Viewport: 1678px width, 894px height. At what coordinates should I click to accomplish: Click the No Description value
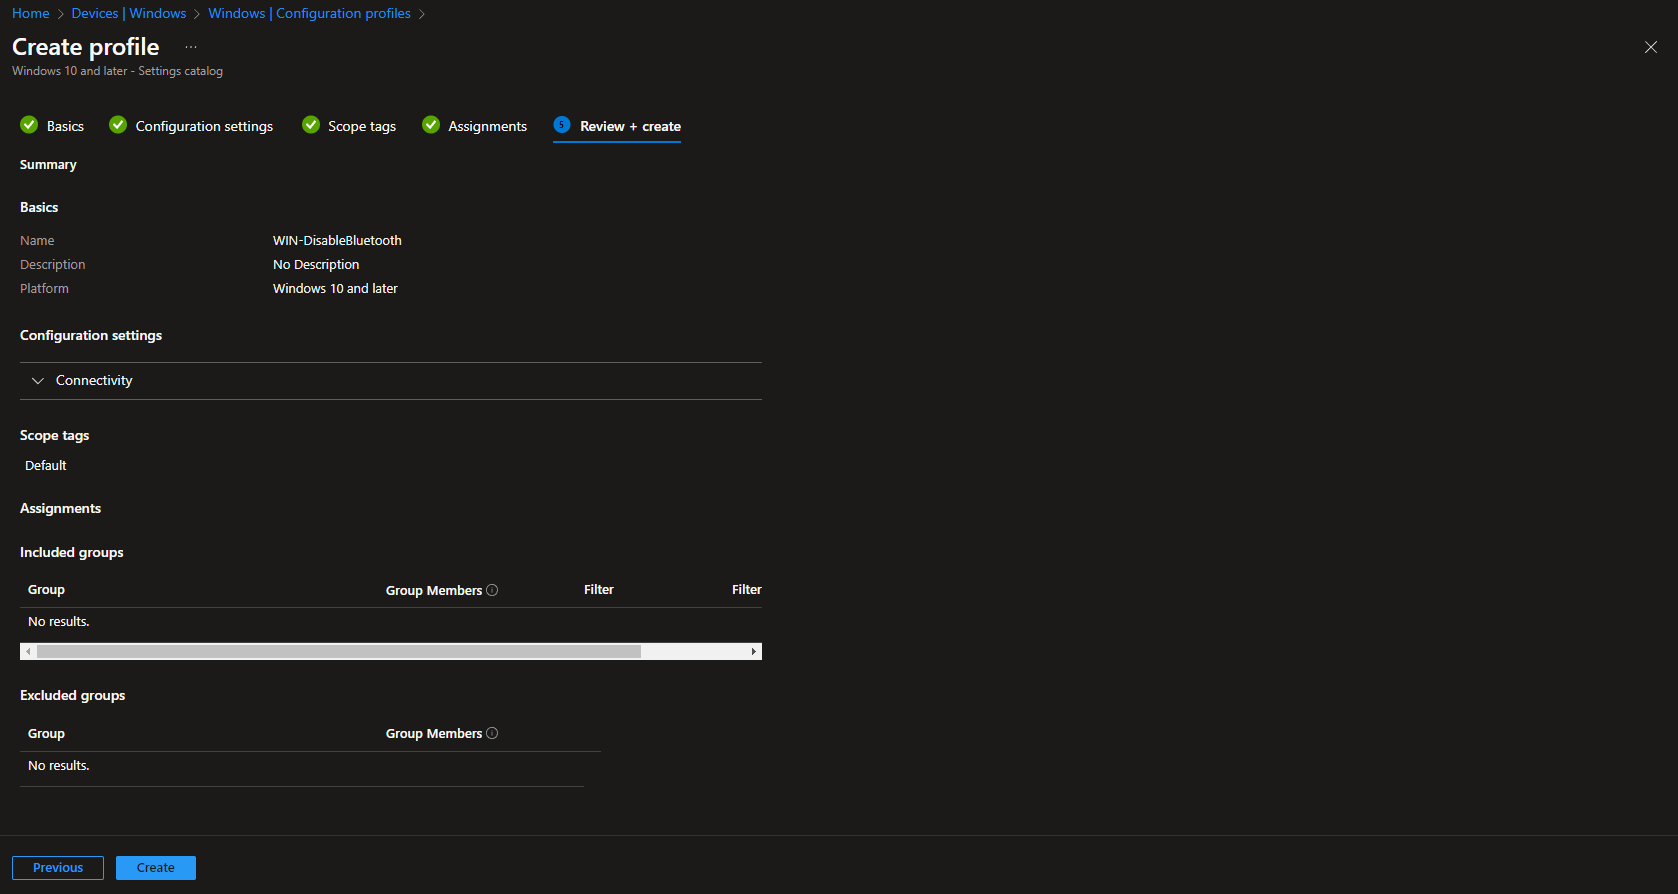(316, 265)
